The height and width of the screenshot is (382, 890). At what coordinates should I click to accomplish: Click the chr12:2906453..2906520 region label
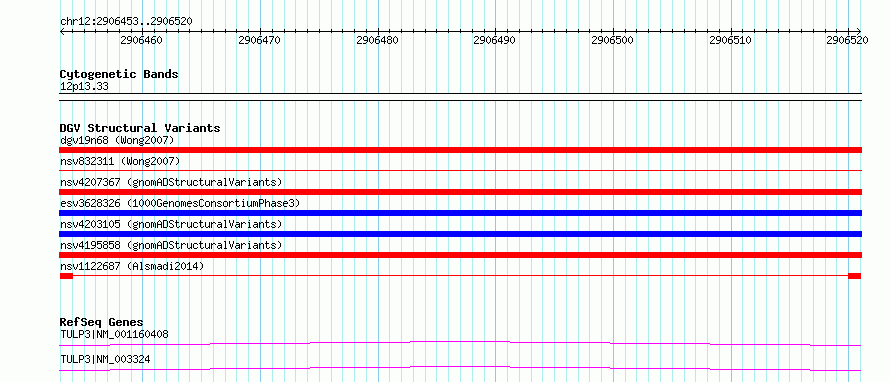pyautogui.click(x=126, y=22)
